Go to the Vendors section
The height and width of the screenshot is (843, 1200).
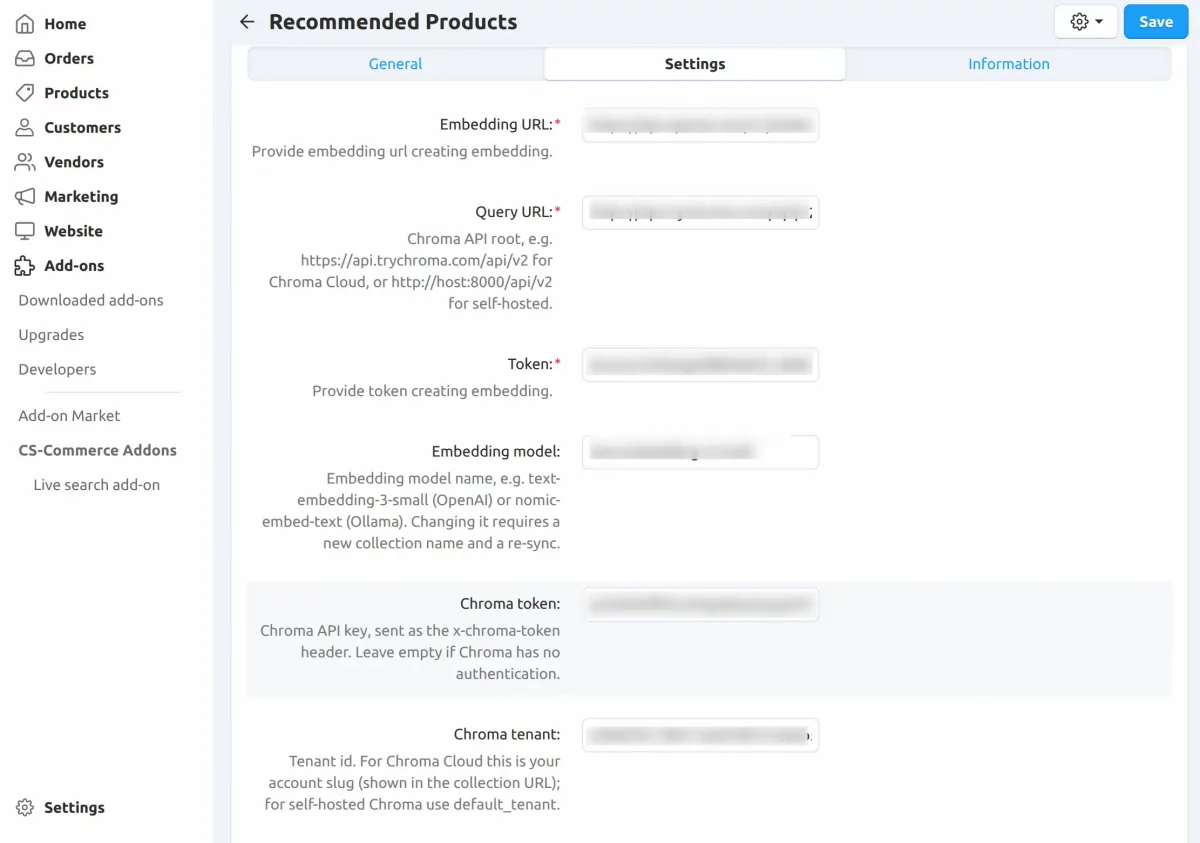[74, 162]
